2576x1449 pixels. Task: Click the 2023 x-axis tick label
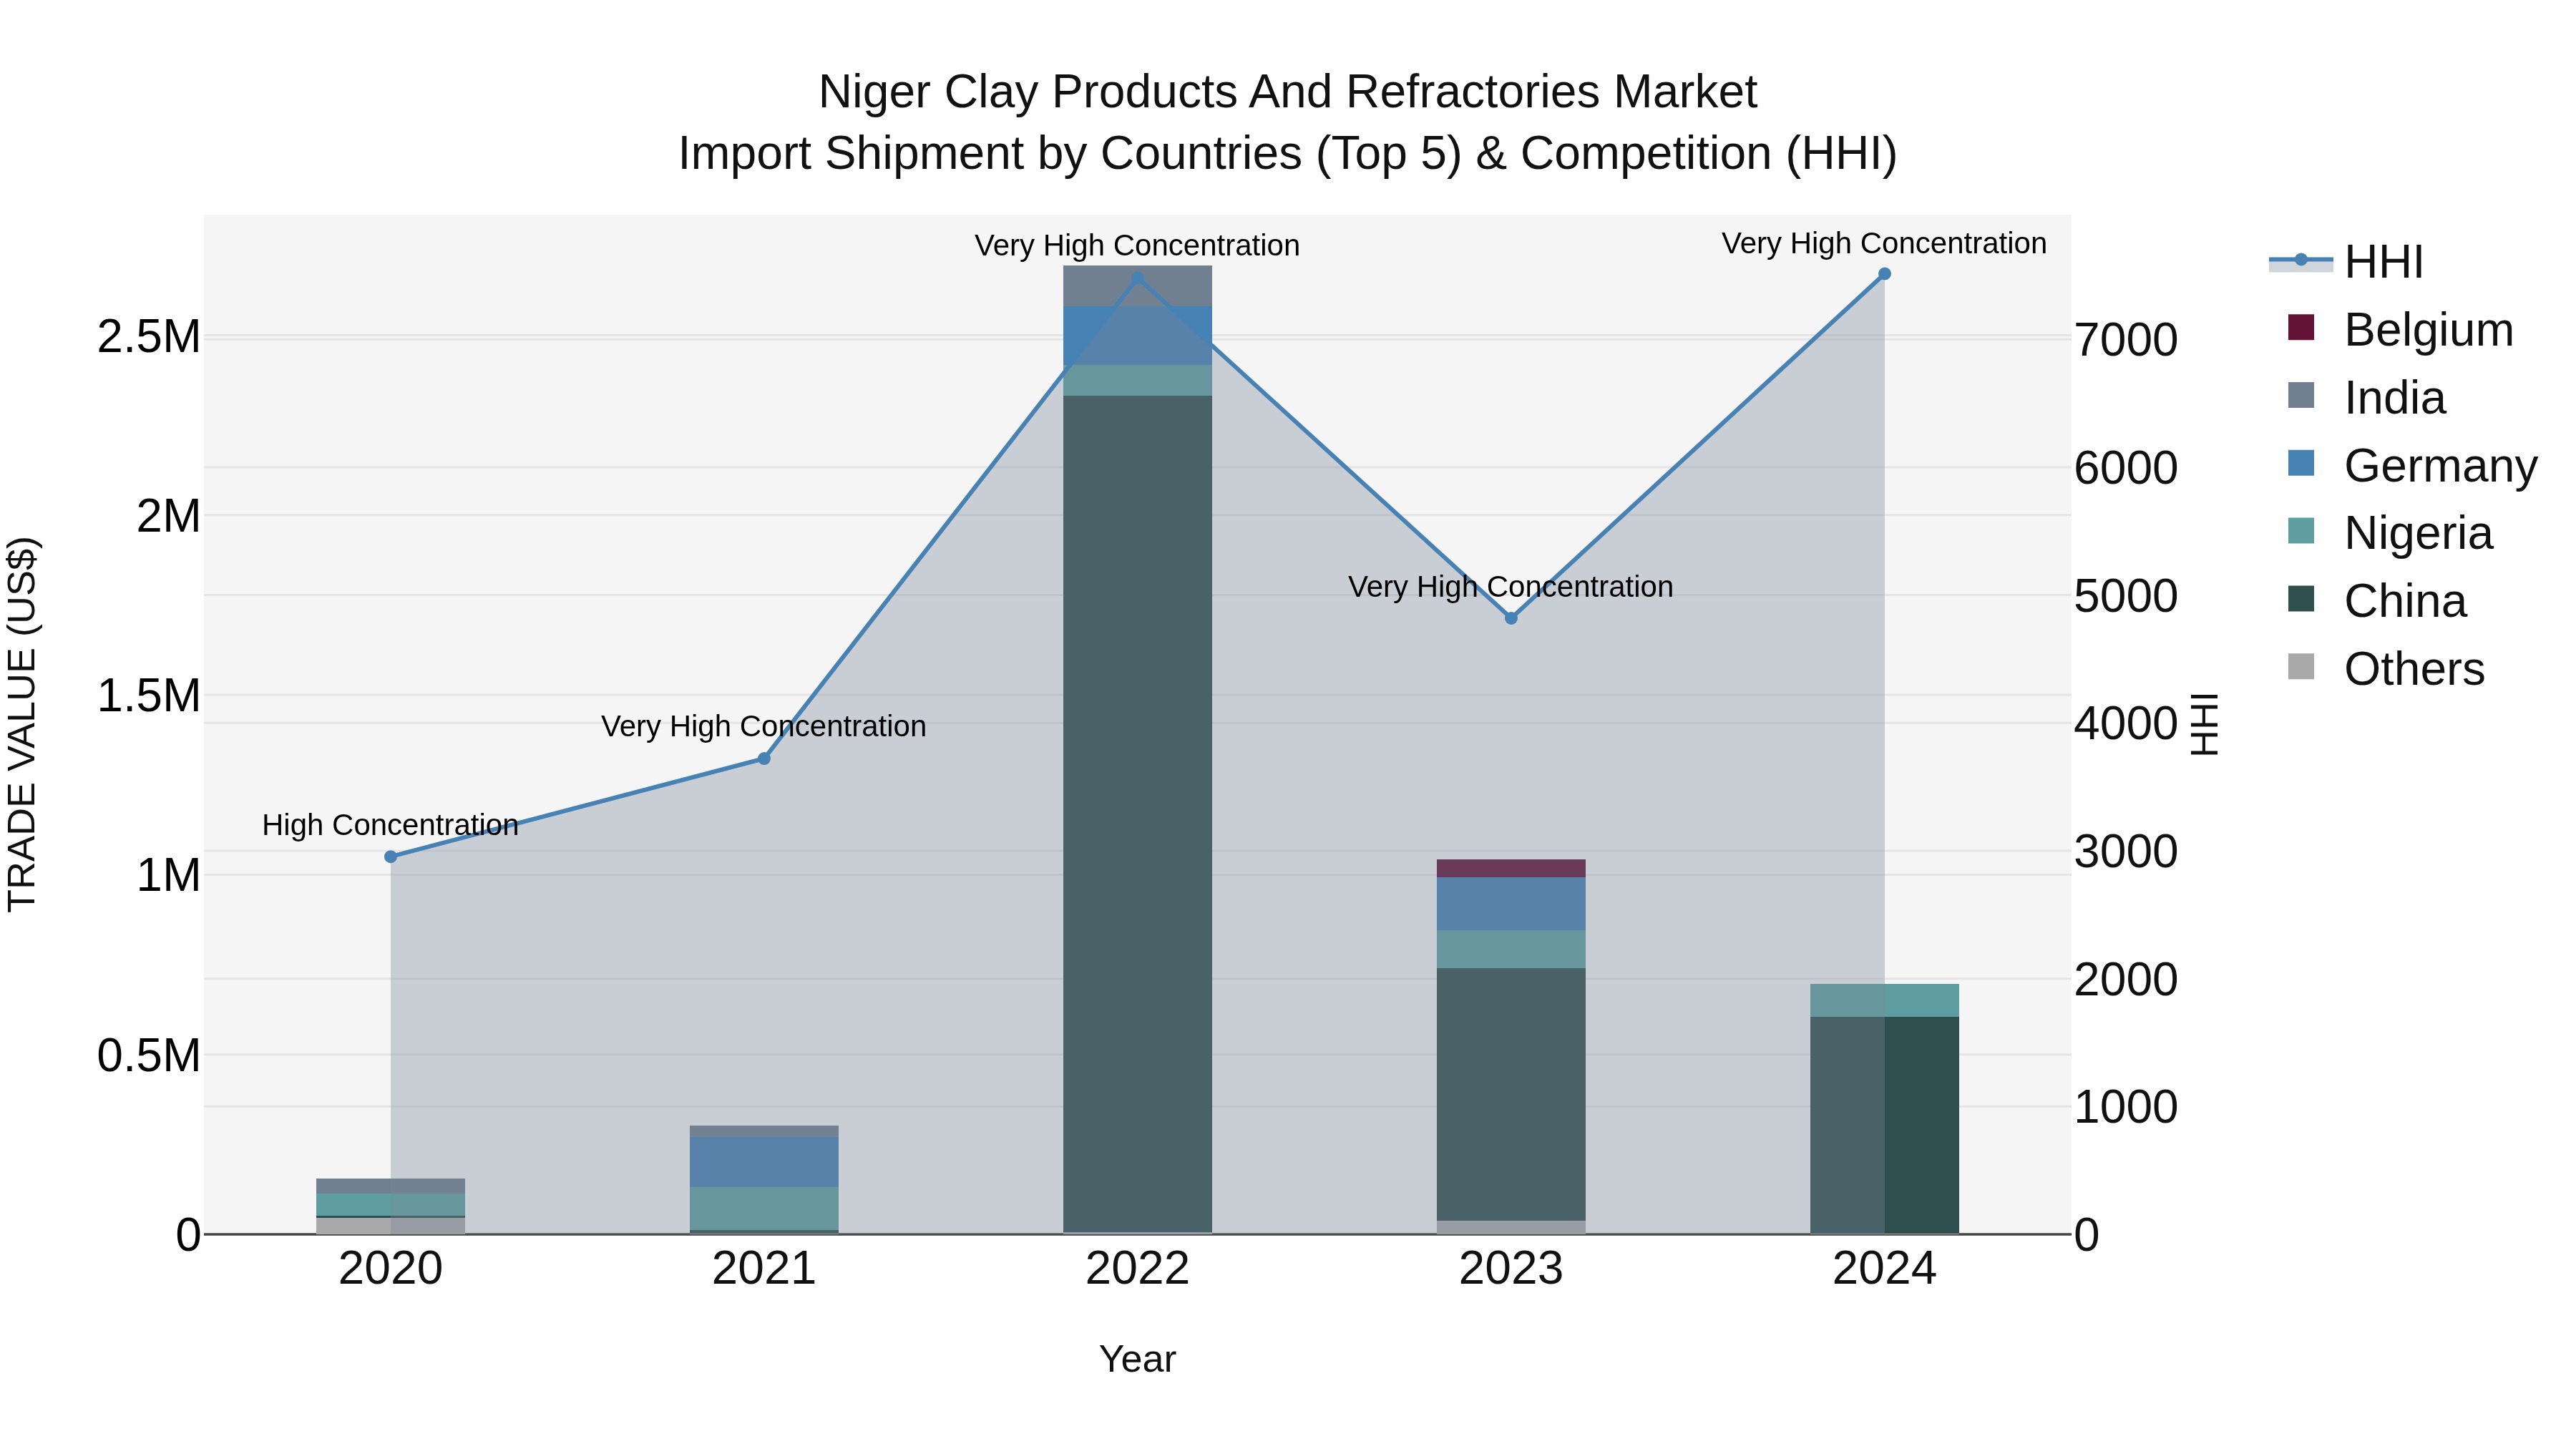1511,1268
